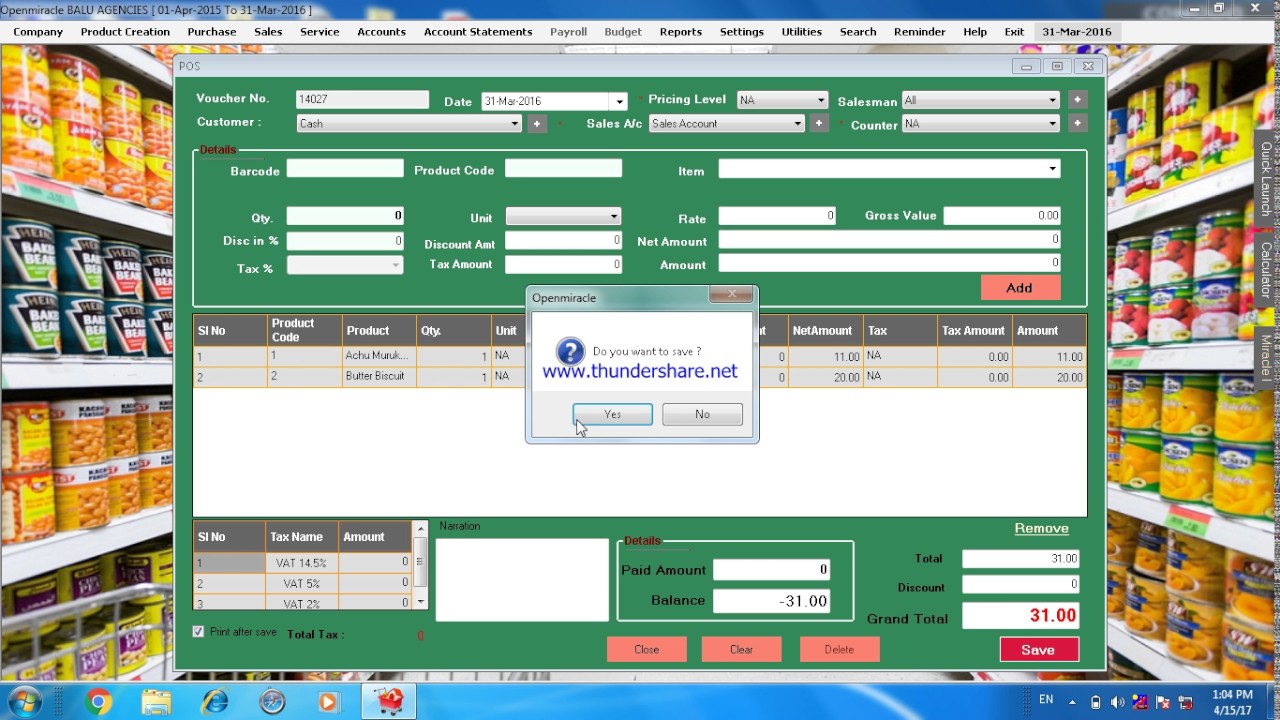Screen dimensions: 1280x720
Task: Click the battery icon in system tray
Action: coord(1095,702)
